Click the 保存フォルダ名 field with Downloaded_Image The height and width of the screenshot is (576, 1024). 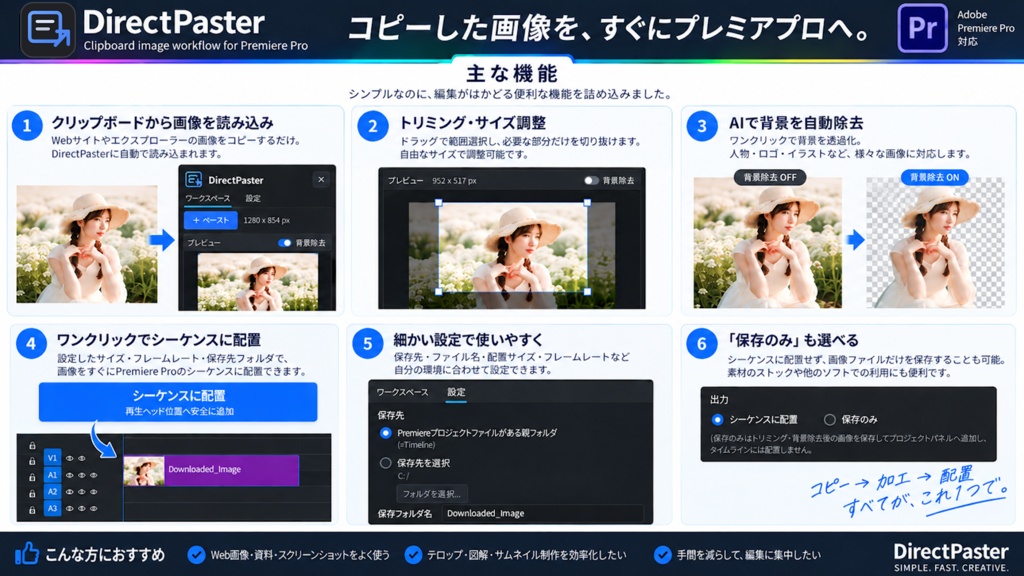click(542, 513)
